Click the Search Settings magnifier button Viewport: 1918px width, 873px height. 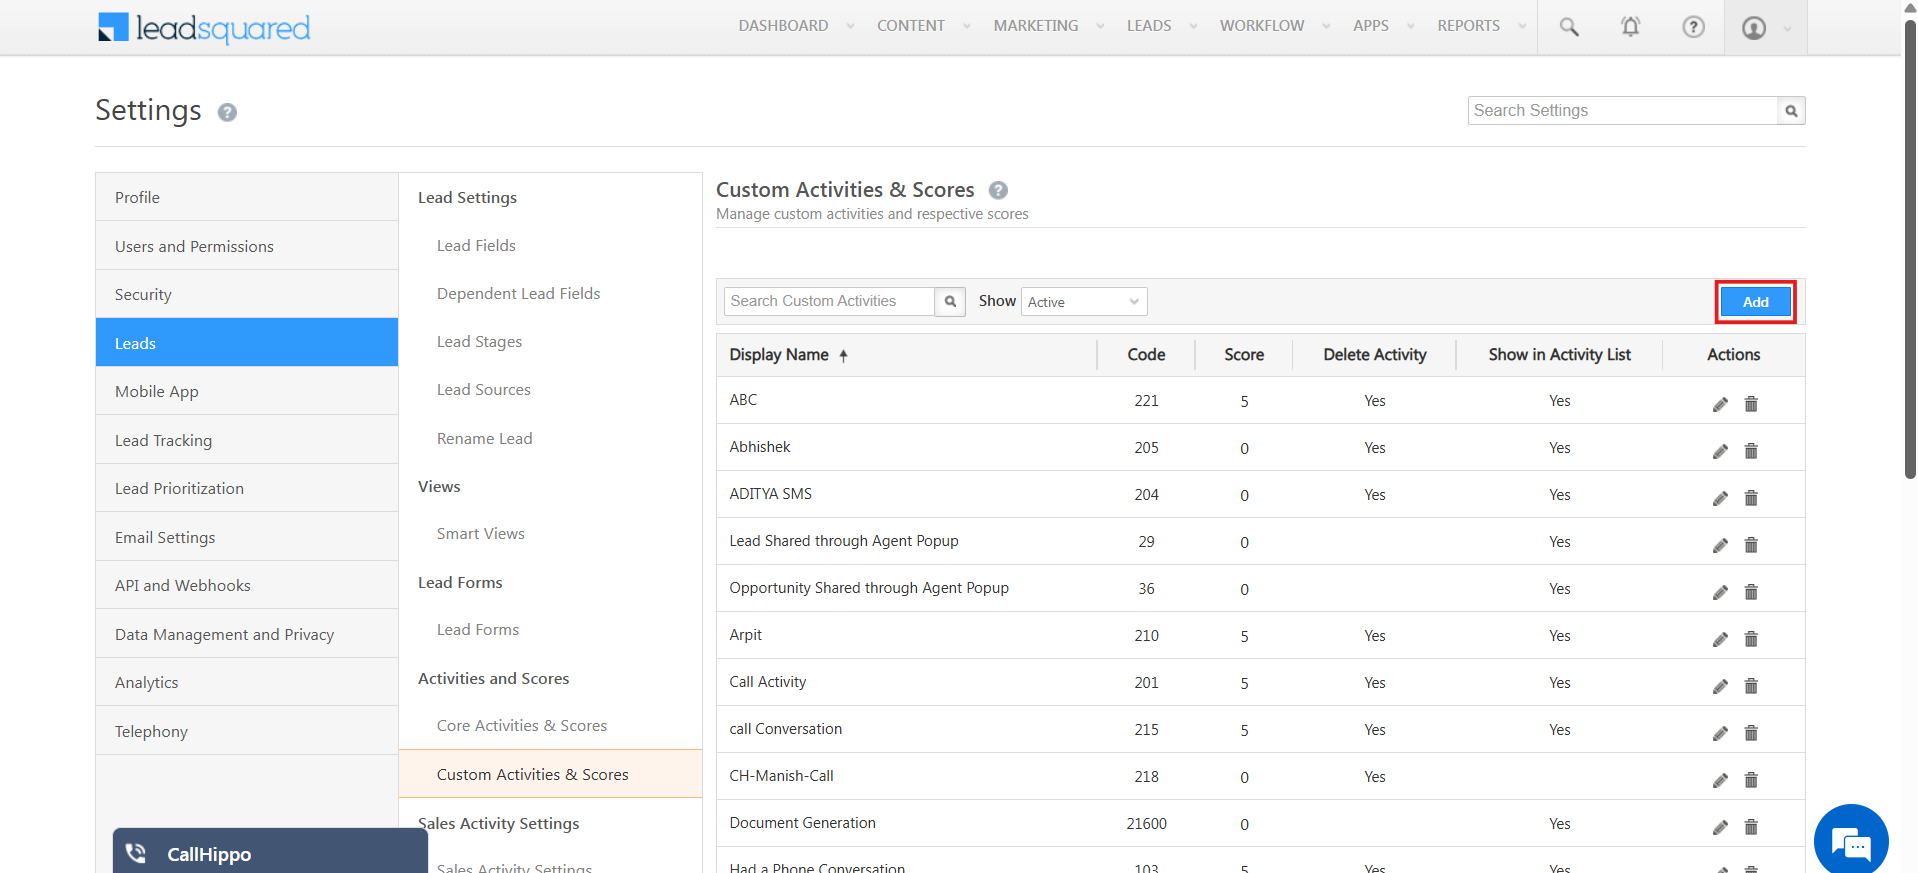point(1791,111)
